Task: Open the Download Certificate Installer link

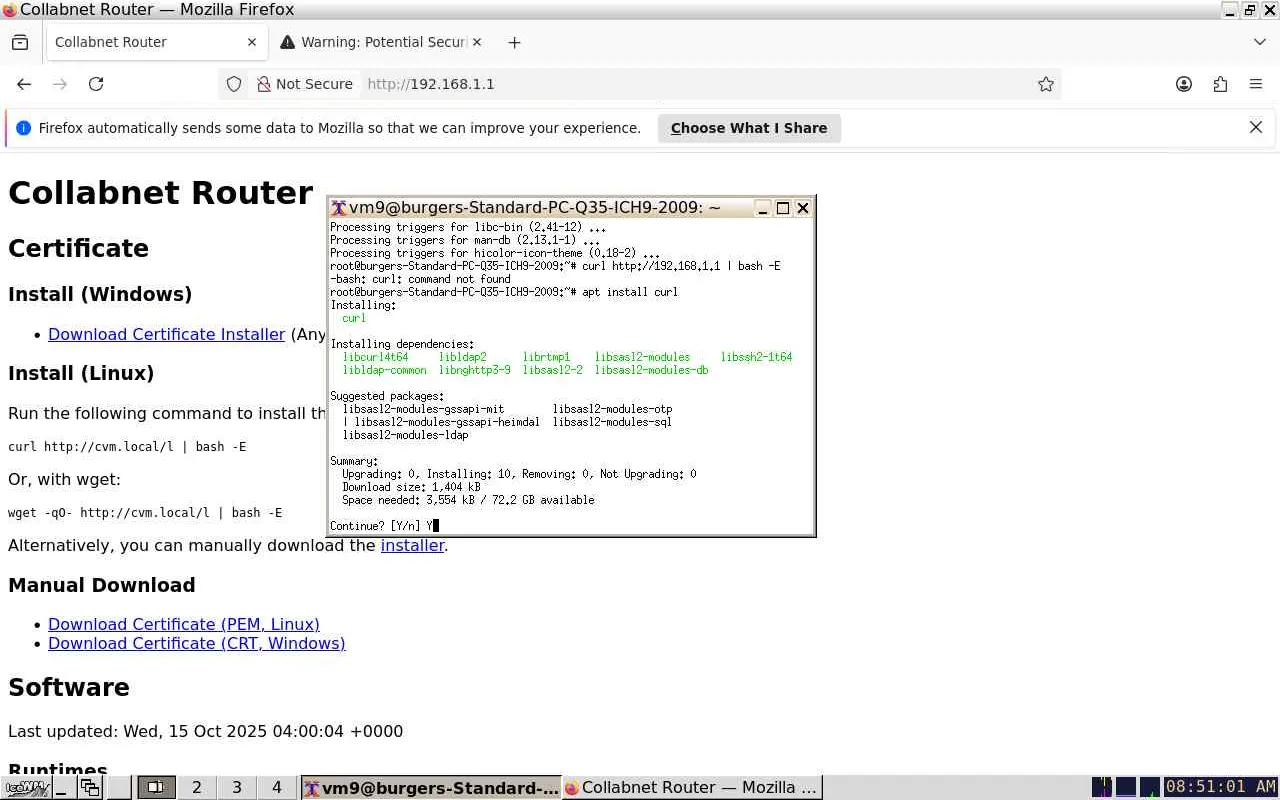Action: (x=166, y=334)
